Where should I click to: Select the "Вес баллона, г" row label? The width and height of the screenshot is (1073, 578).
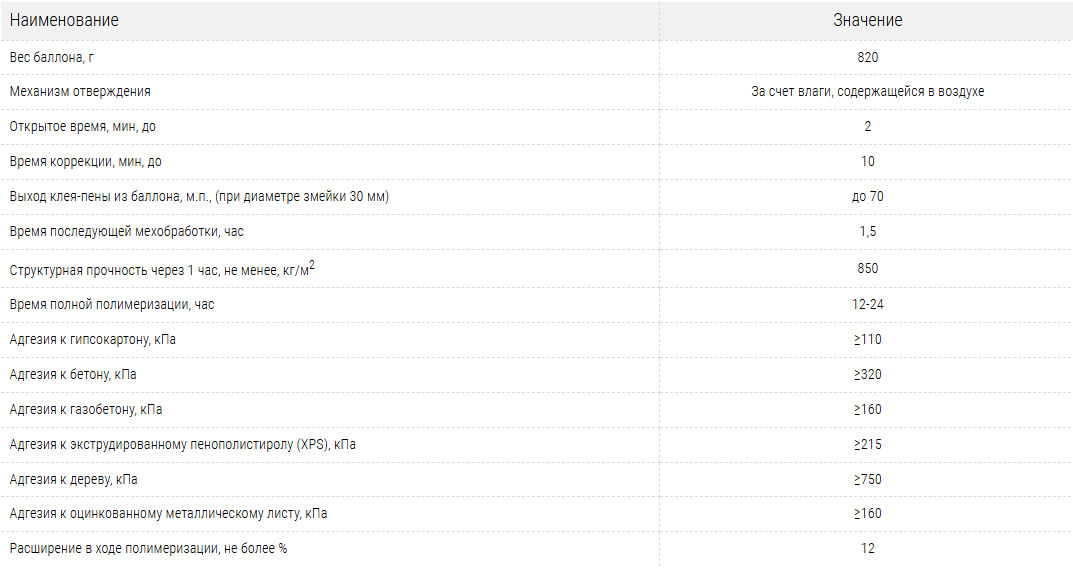click(x=52, y=57)
